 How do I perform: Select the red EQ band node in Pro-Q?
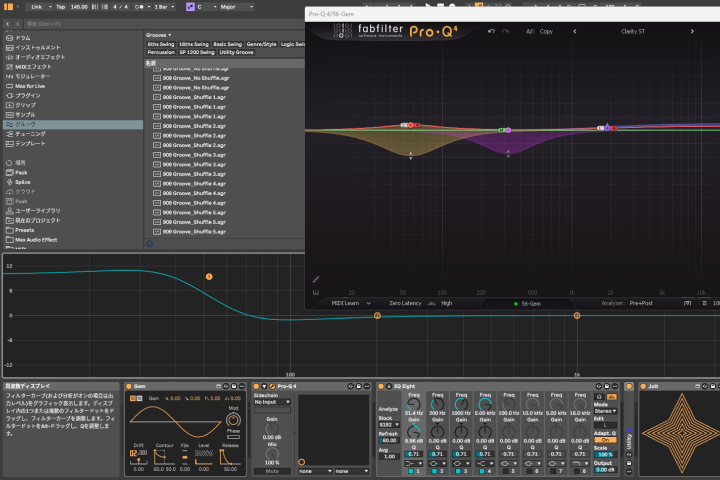(411, 125)
